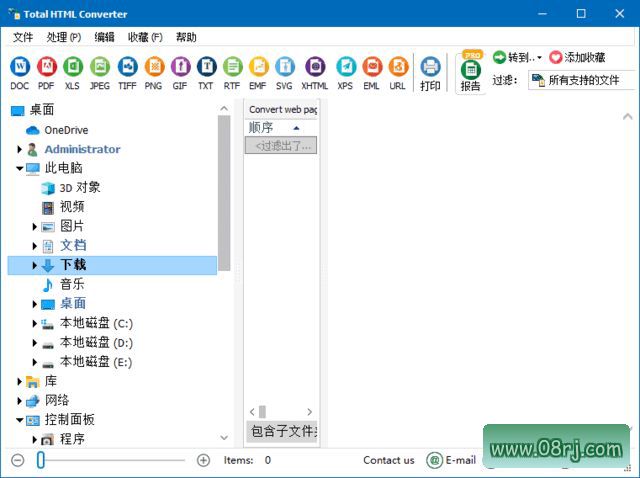Open the 收藏 (F) menu
The height and width of the screenshot is (478, 640).
(145, 38)
